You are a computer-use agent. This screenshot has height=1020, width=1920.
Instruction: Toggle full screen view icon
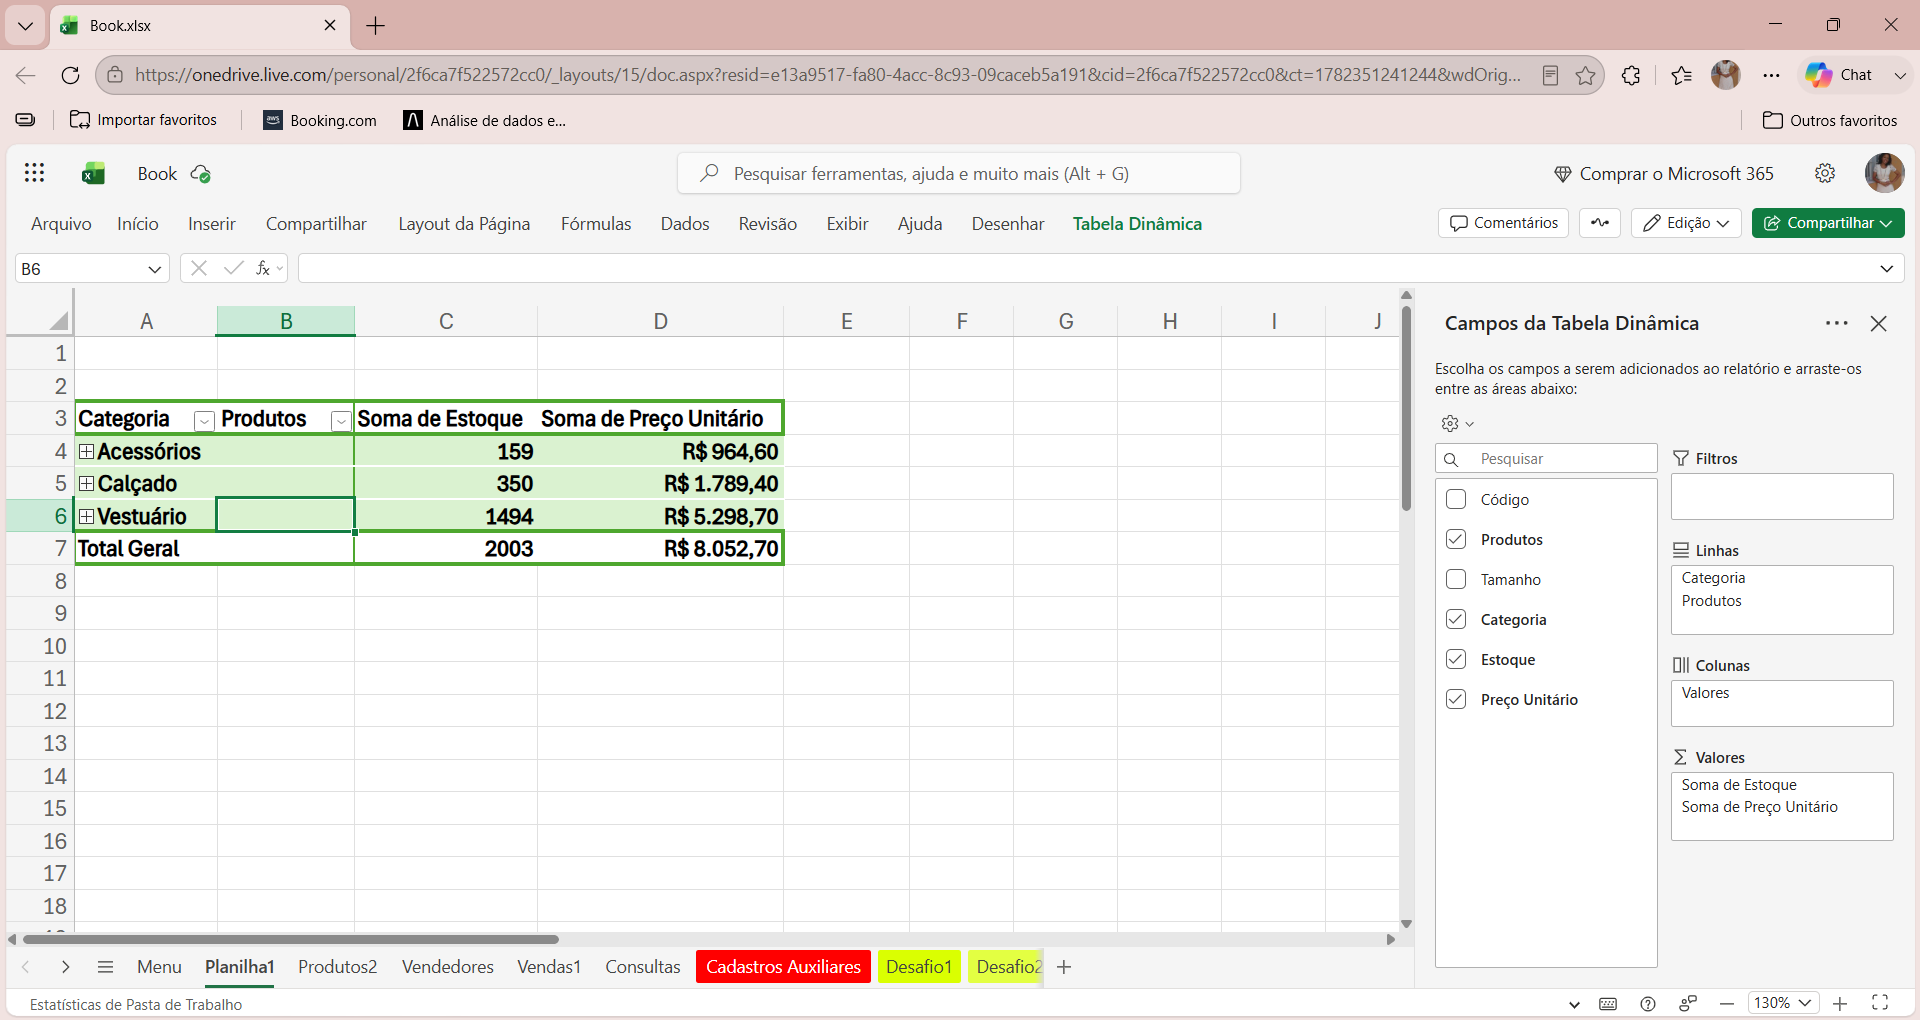click(x=1880, y=1003)
